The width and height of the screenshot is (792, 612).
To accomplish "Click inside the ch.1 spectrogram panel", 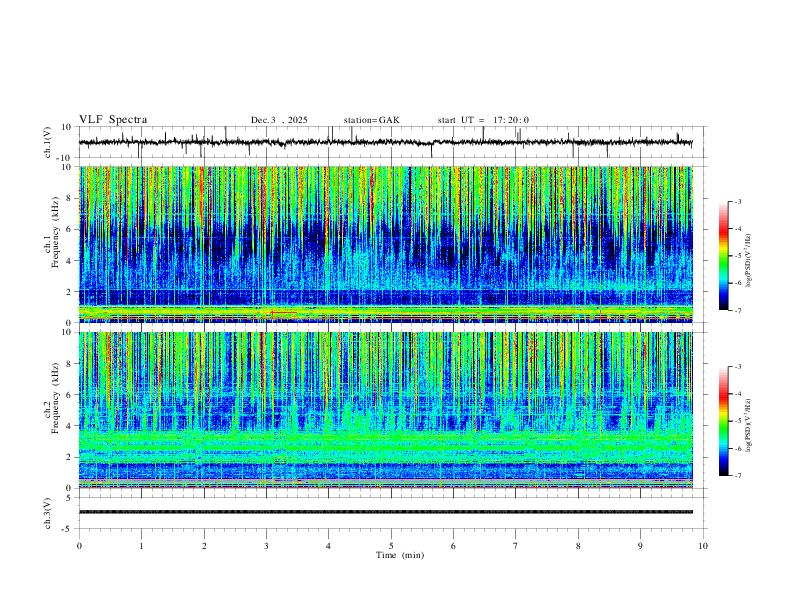I will click(385, 244).
